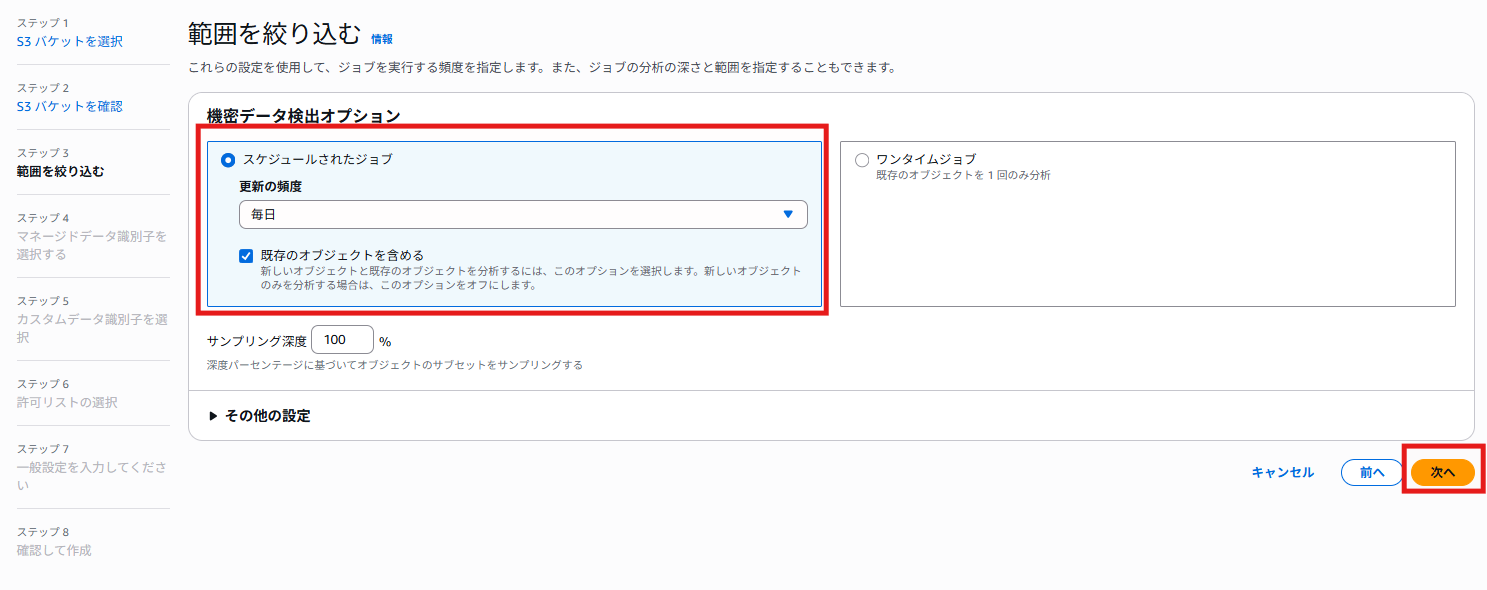Image resolution: width=1487 pixels, height=590 pixels.
Task: Select the ワンタイムジョブ radio option
Action: [x=862, y=159]
